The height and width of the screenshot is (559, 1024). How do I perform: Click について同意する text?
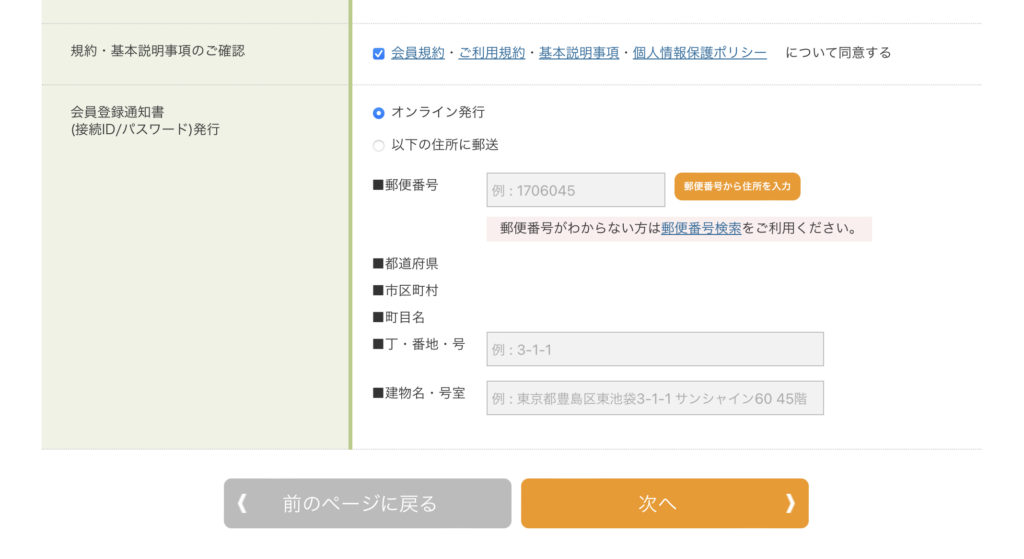click(838, 53)
